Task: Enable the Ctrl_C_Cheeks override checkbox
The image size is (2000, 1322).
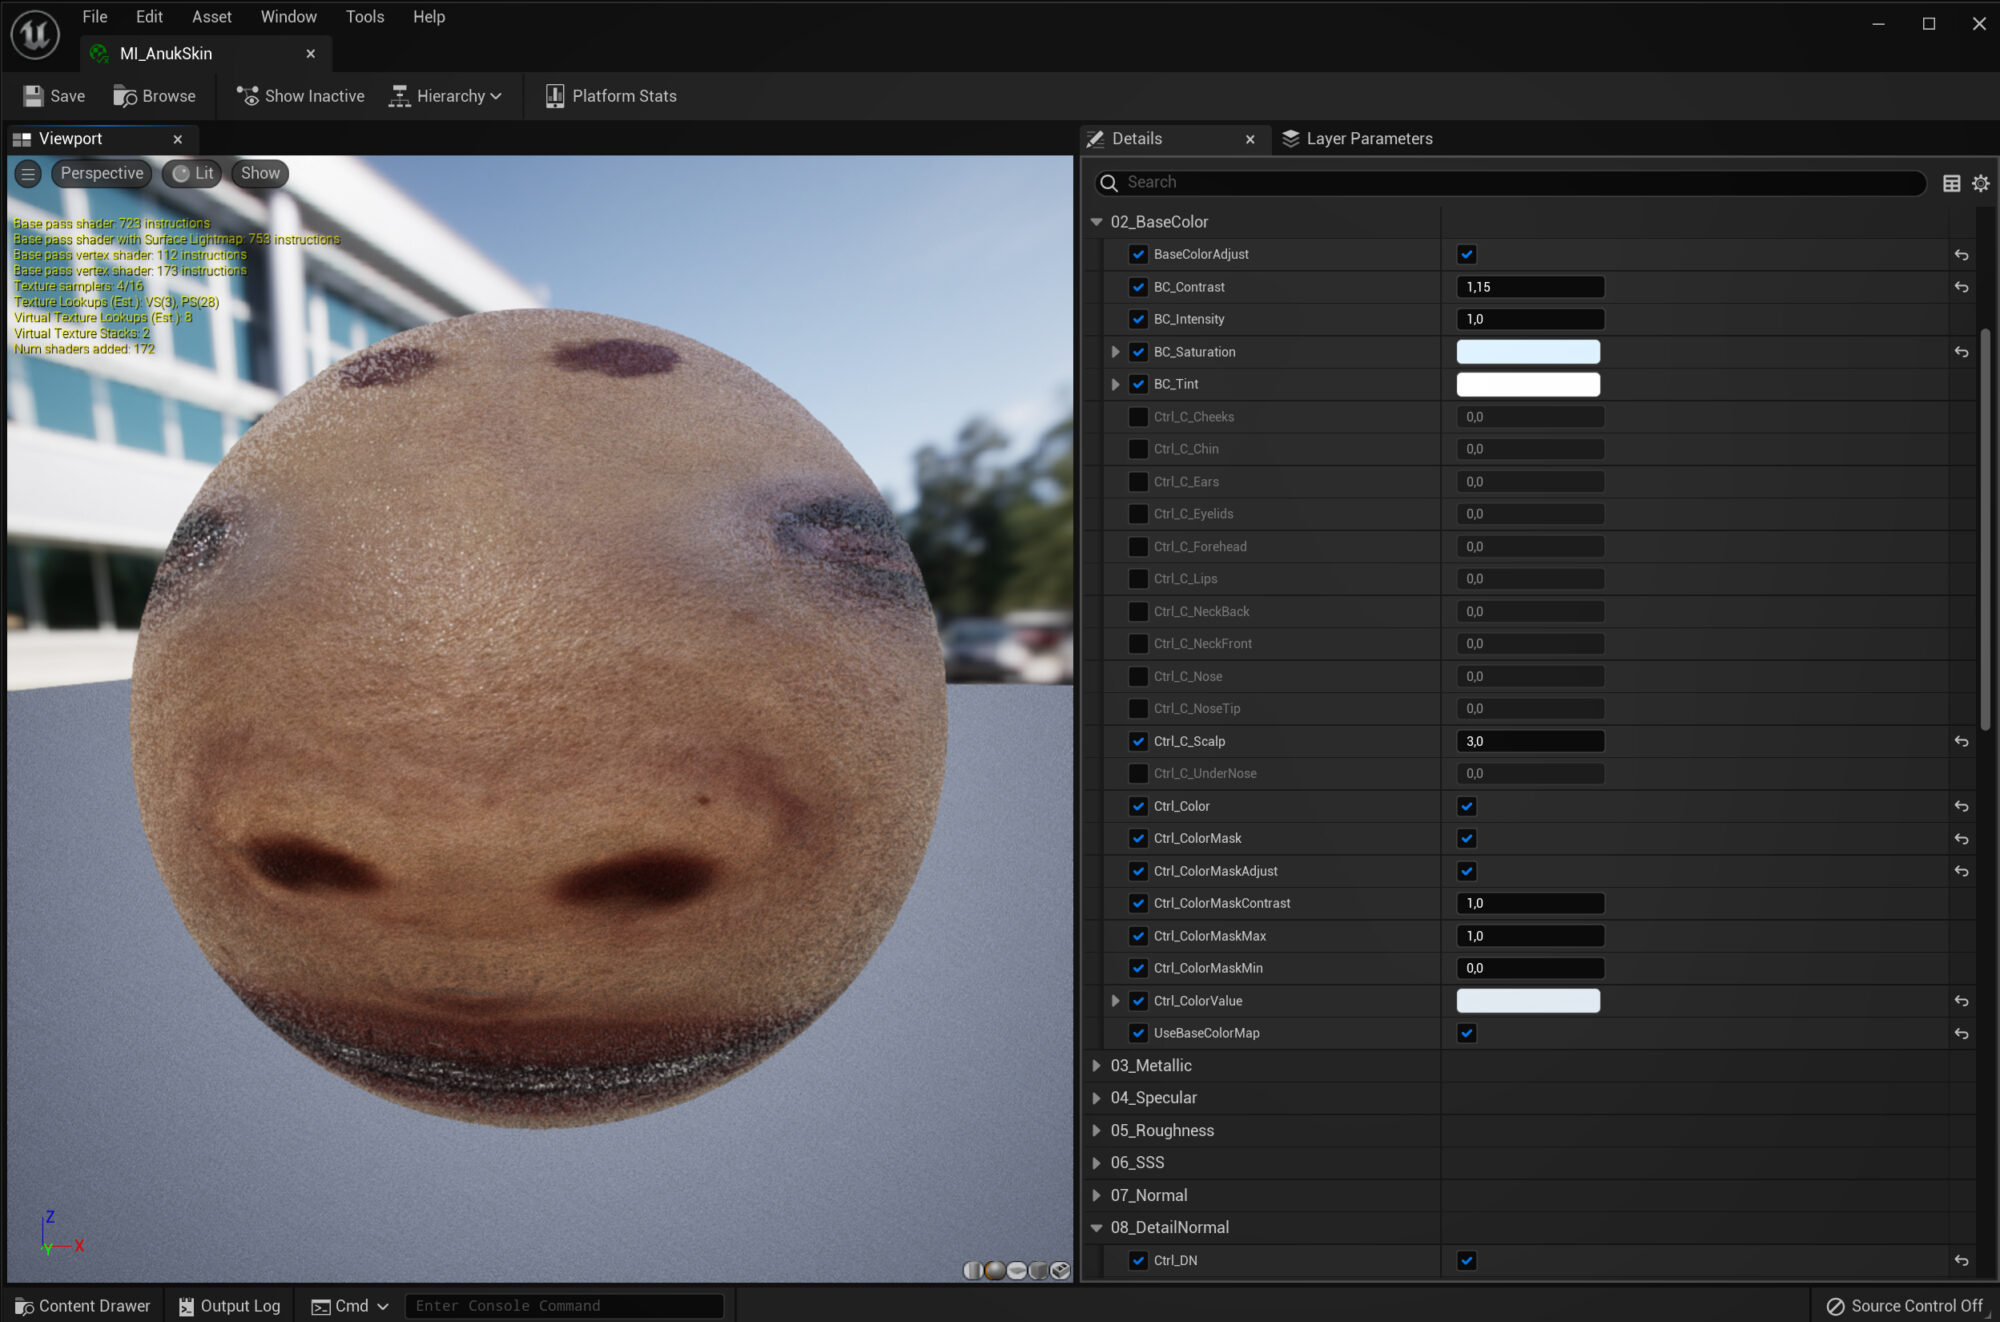Action: (1138, 417)
